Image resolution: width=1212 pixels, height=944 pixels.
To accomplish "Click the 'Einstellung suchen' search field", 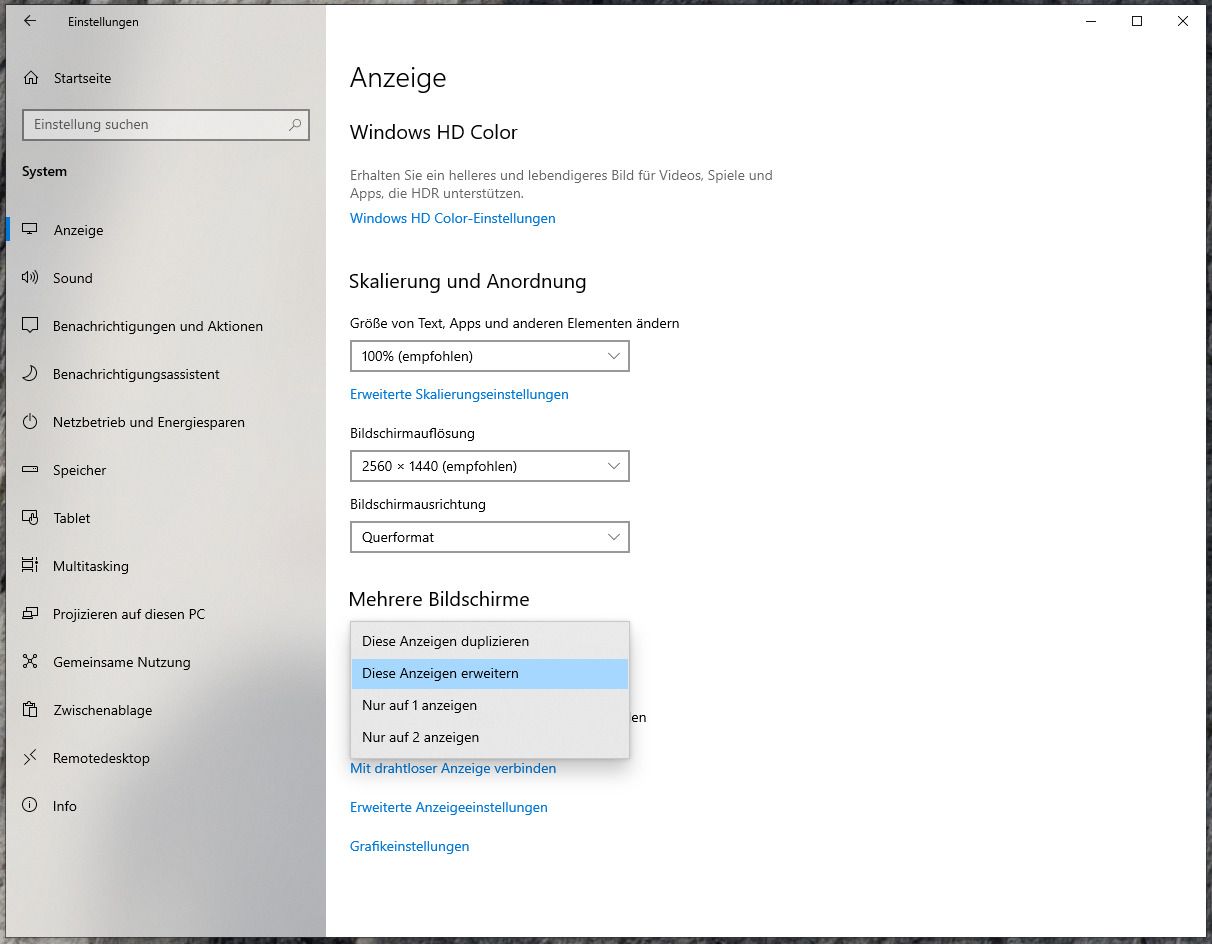I will (x=155, y=125).
